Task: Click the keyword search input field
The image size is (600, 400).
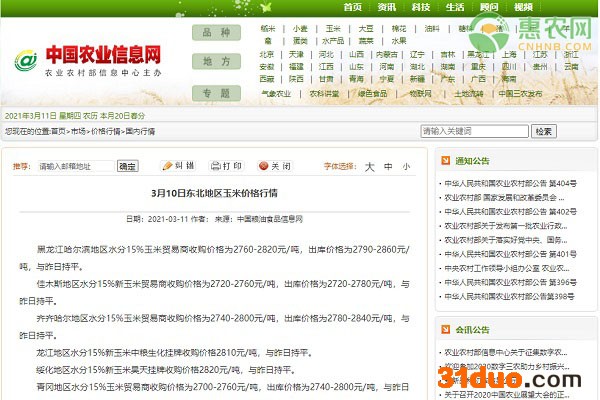Action: coord(474,131)
